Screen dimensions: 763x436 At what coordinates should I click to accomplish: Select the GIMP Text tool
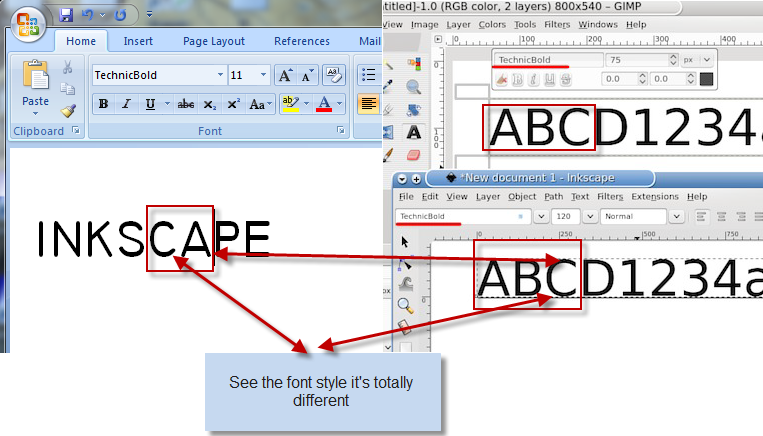click(x=413, y=132)
